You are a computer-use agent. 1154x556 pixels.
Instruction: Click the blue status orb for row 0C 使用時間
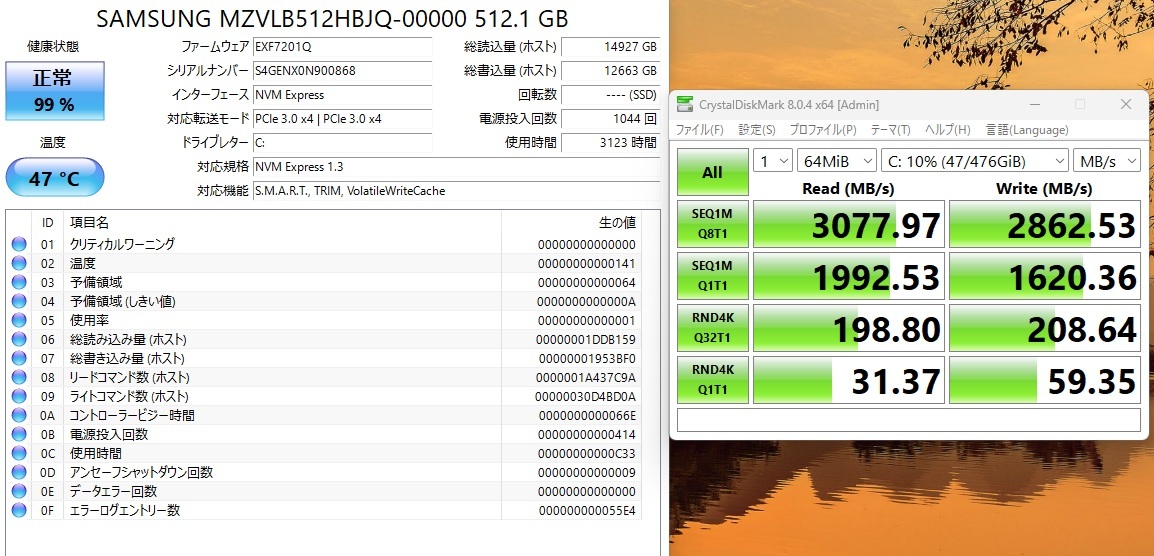point(18,454)
